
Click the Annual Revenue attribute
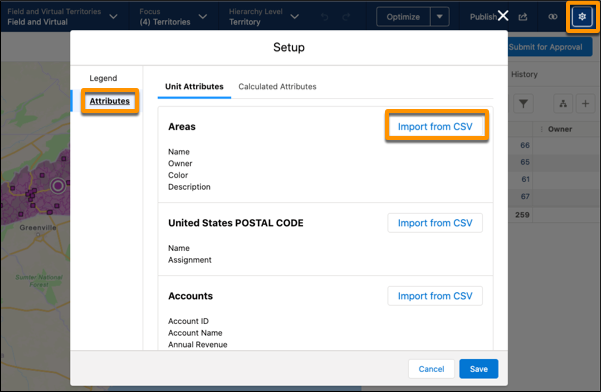(x=198, y=344)
